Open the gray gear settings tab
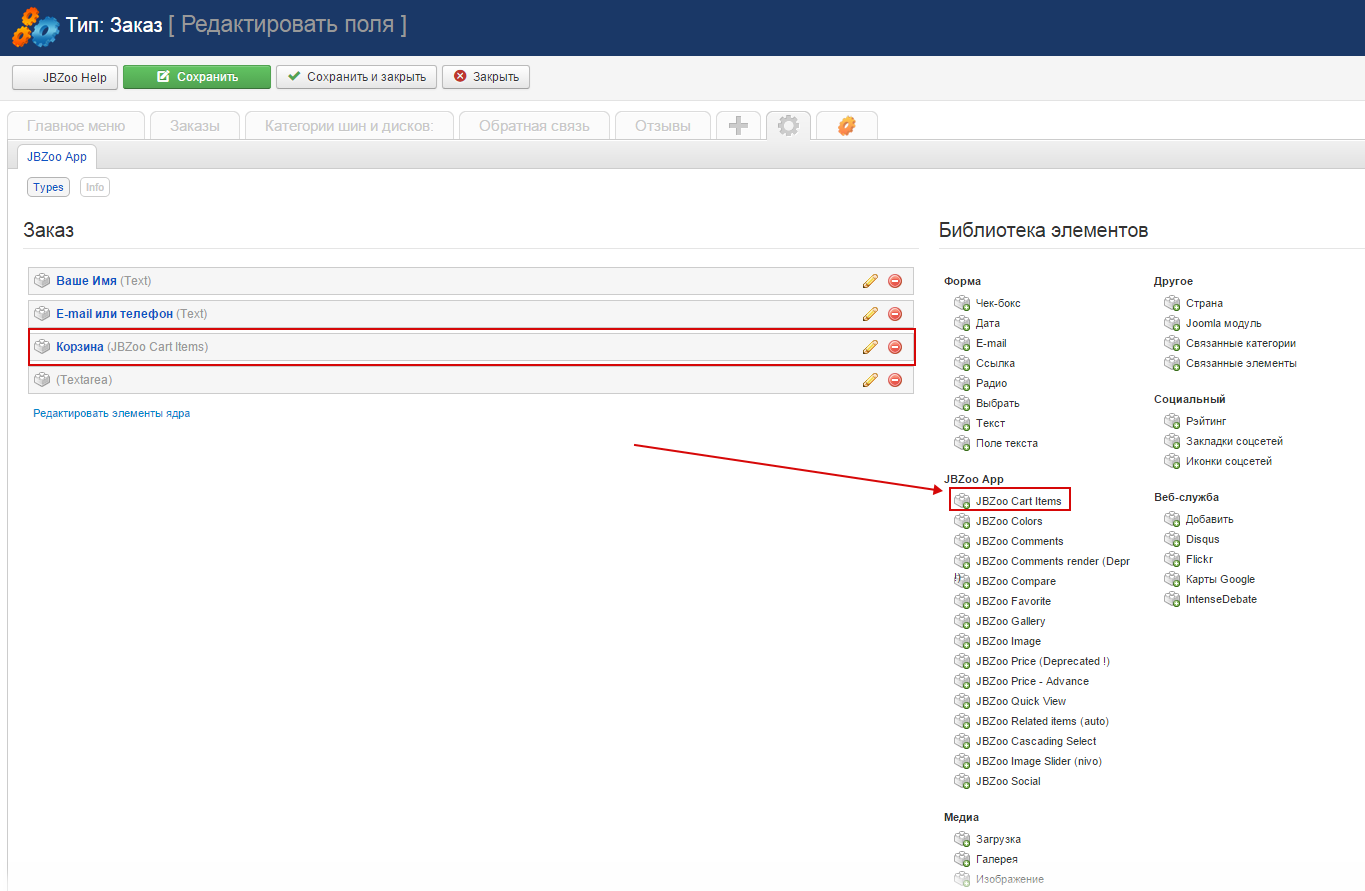The width and height of the screenshot is (1365, 891). 788,126
